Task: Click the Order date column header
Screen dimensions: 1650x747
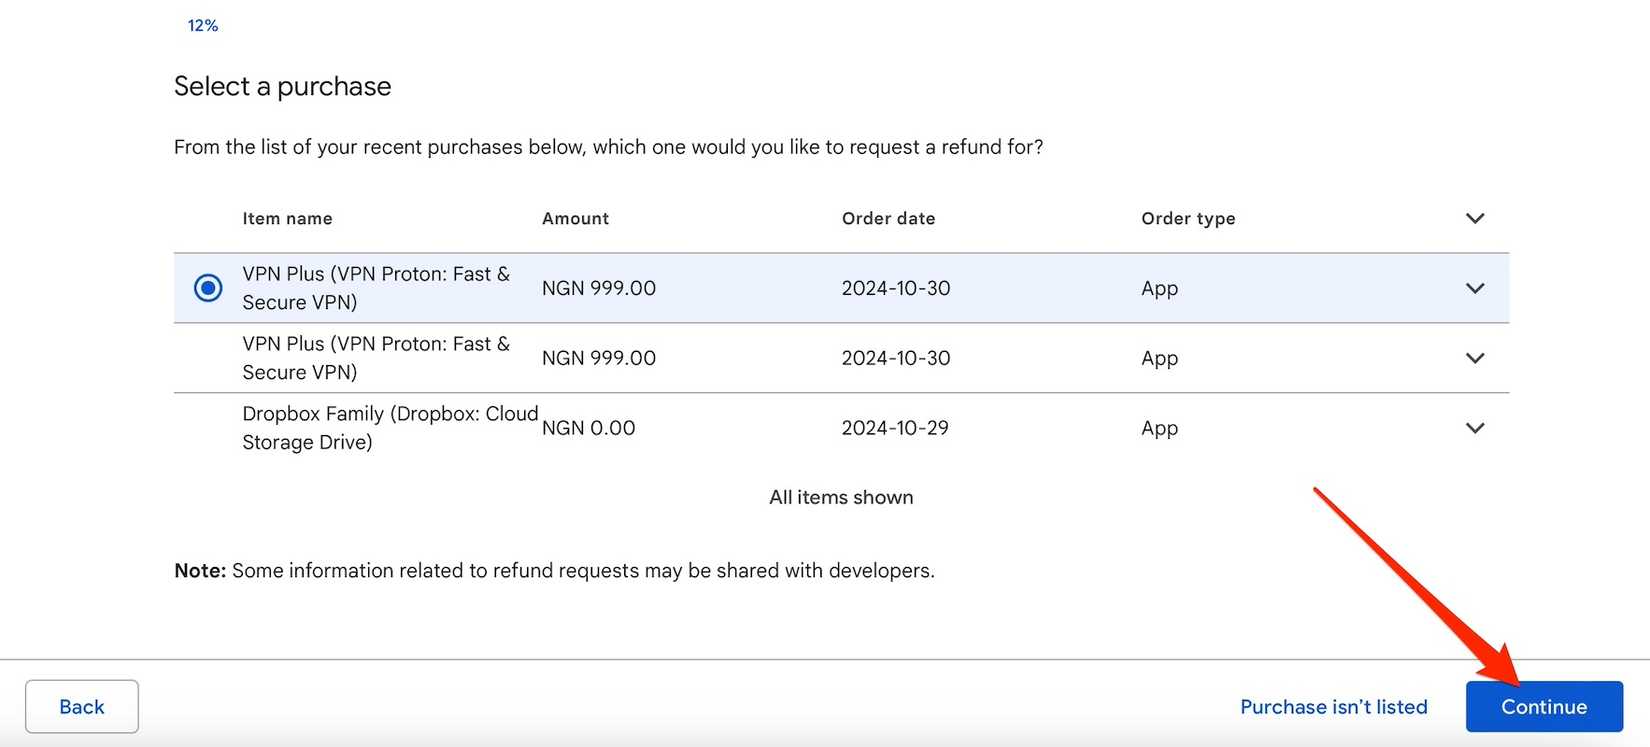Action: pyautogui.click(x=888, y=218)
